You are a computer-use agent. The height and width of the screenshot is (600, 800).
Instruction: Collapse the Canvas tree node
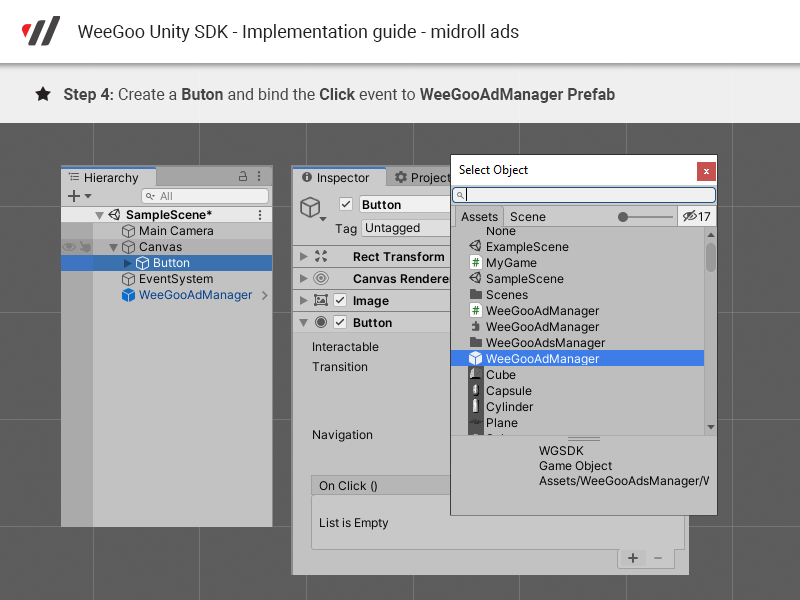tap(113, 247)
